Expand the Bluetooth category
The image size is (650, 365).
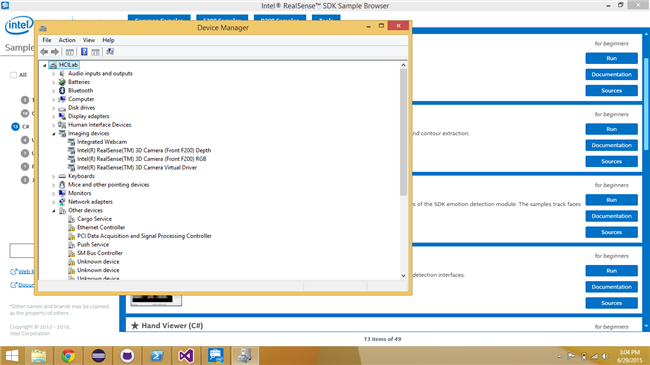pos(53,91)
